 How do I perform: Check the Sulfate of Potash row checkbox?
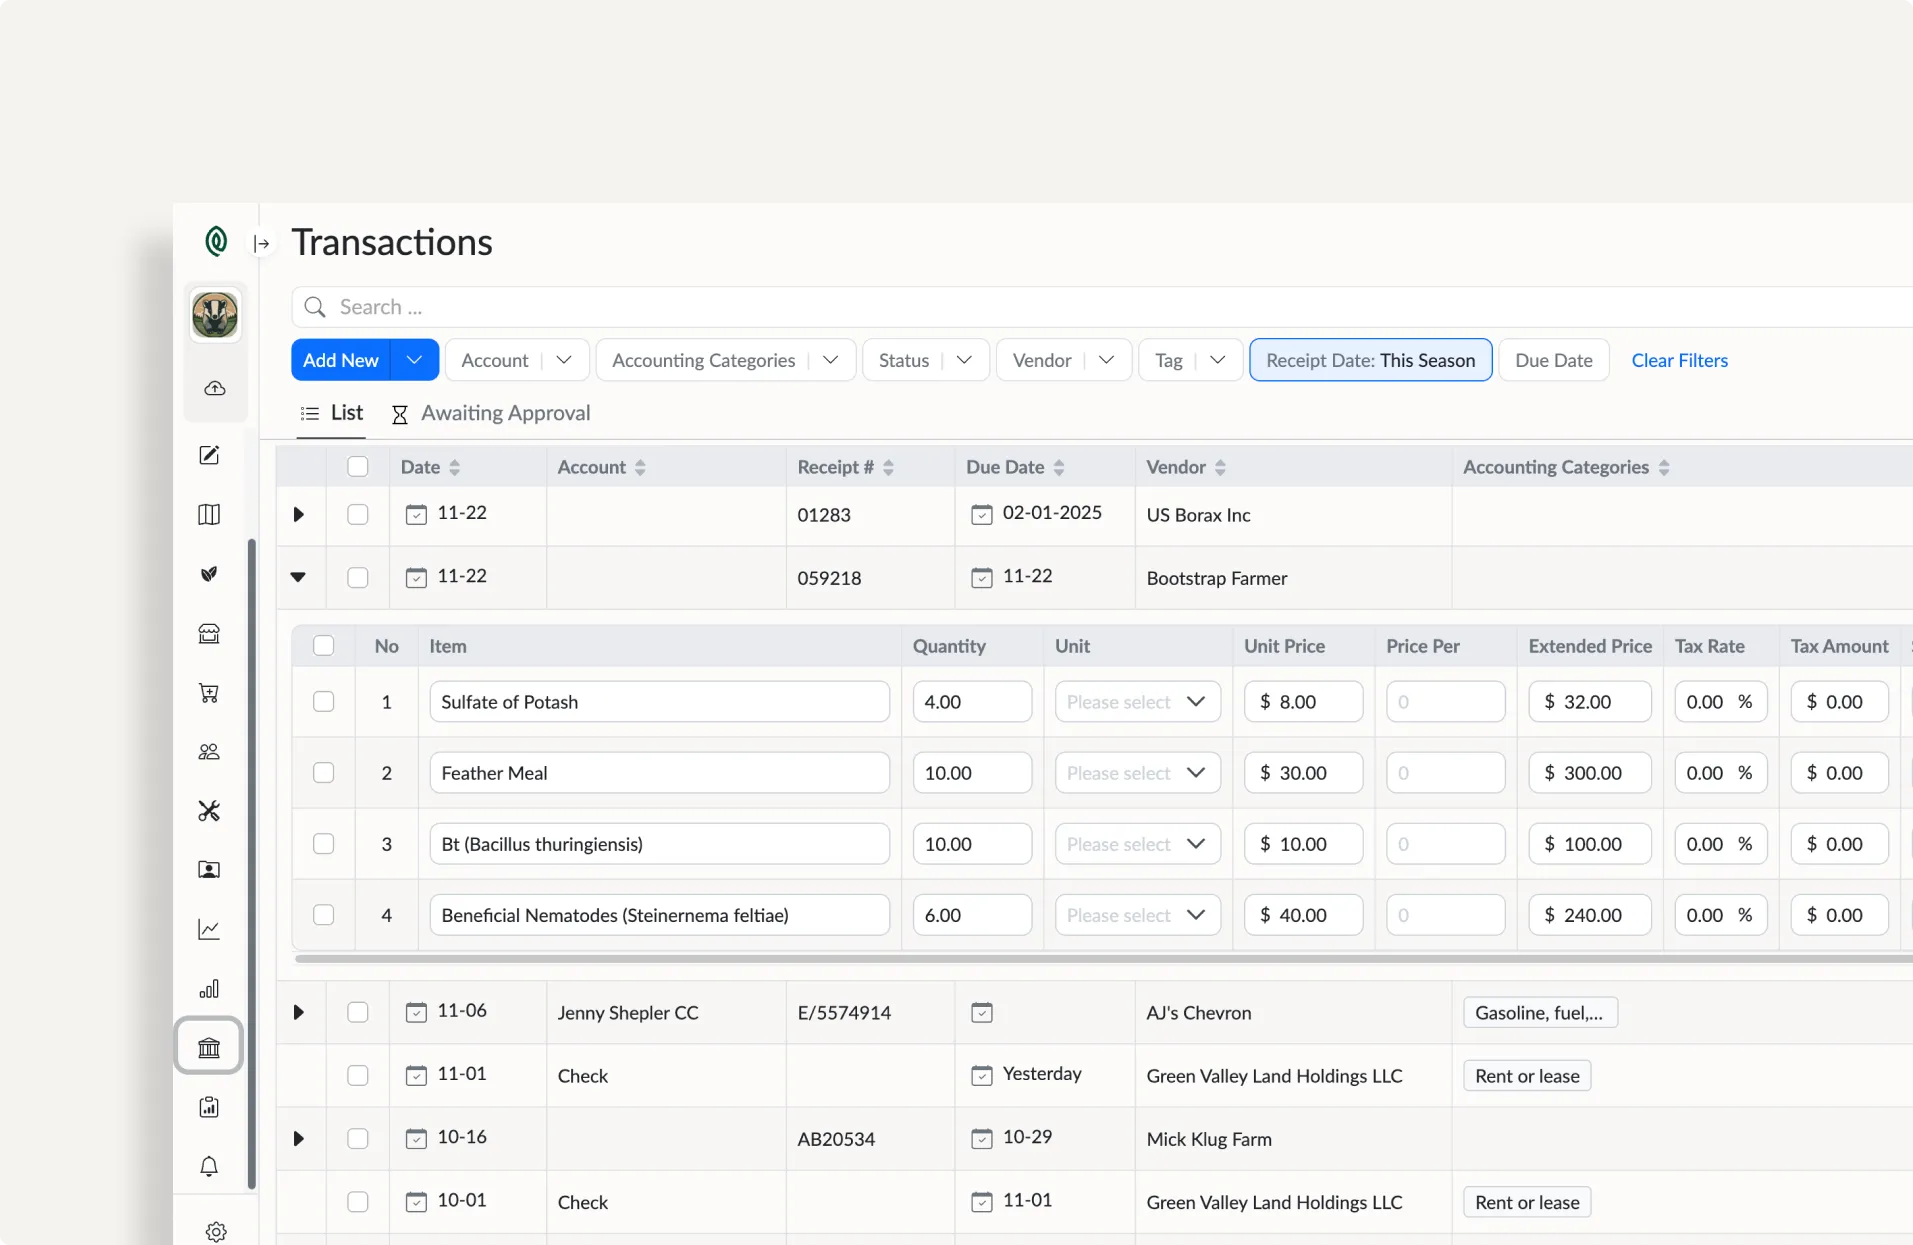click(x=323, y=701)
